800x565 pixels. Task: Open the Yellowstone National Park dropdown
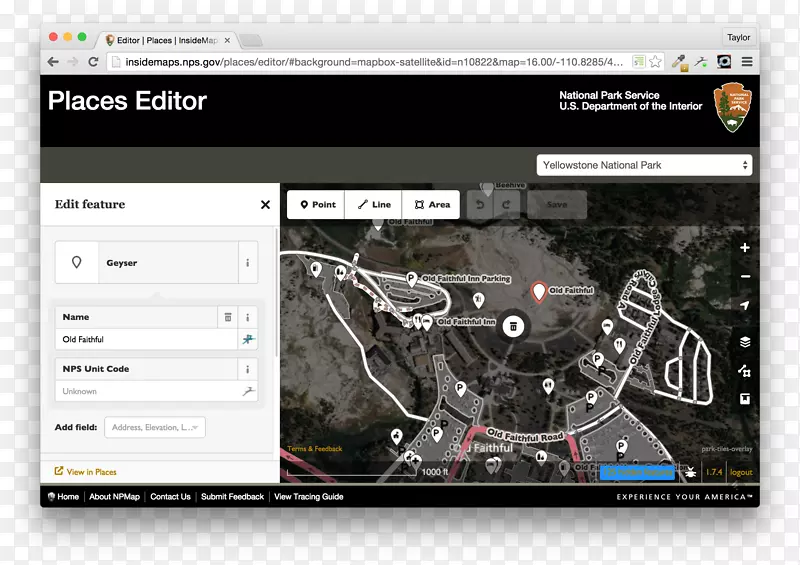(x=644, y=165)
